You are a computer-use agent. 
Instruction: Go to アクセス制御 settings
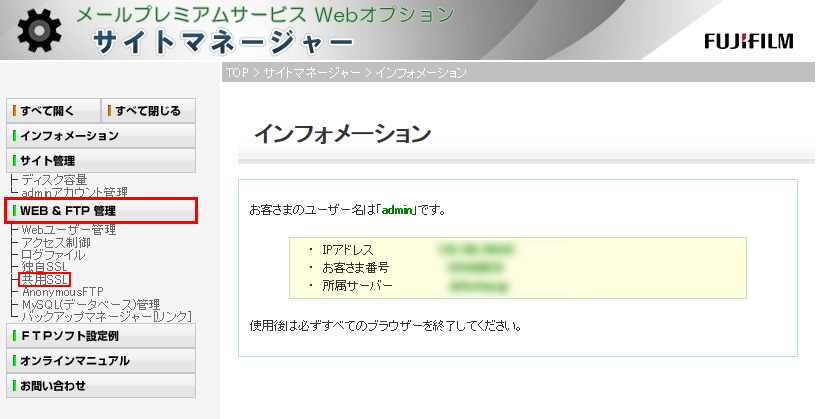pyautogui.click(x=56, y=243)
